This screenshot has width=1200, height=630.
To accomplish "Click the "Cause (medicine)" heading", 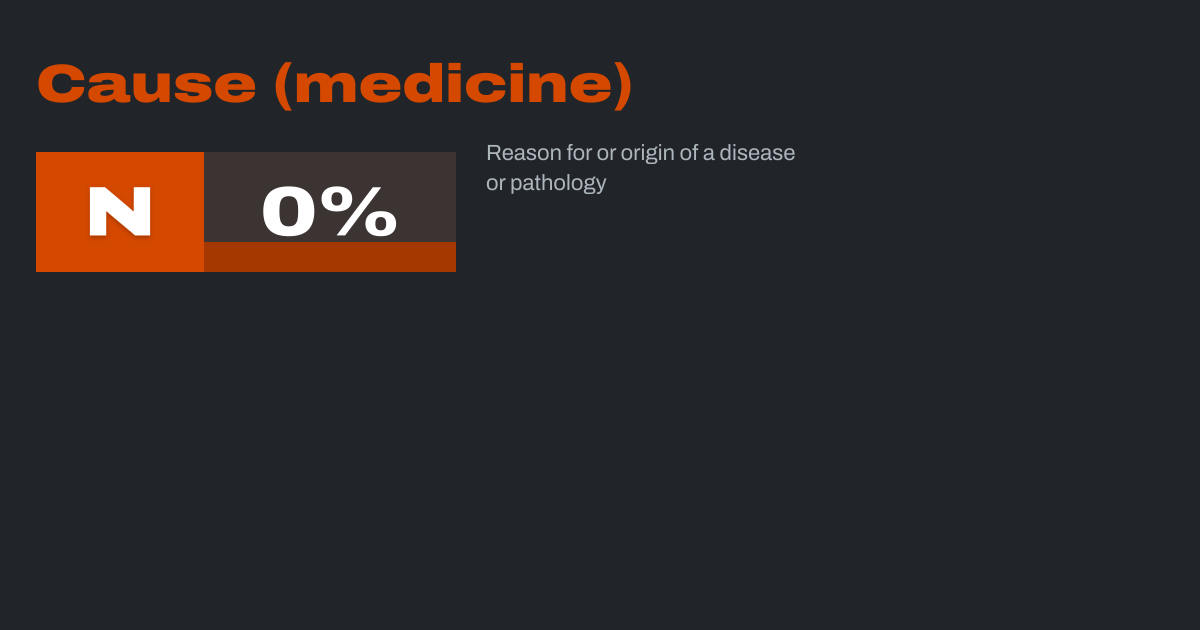I will pyautogui.click(x=334, y=84).
